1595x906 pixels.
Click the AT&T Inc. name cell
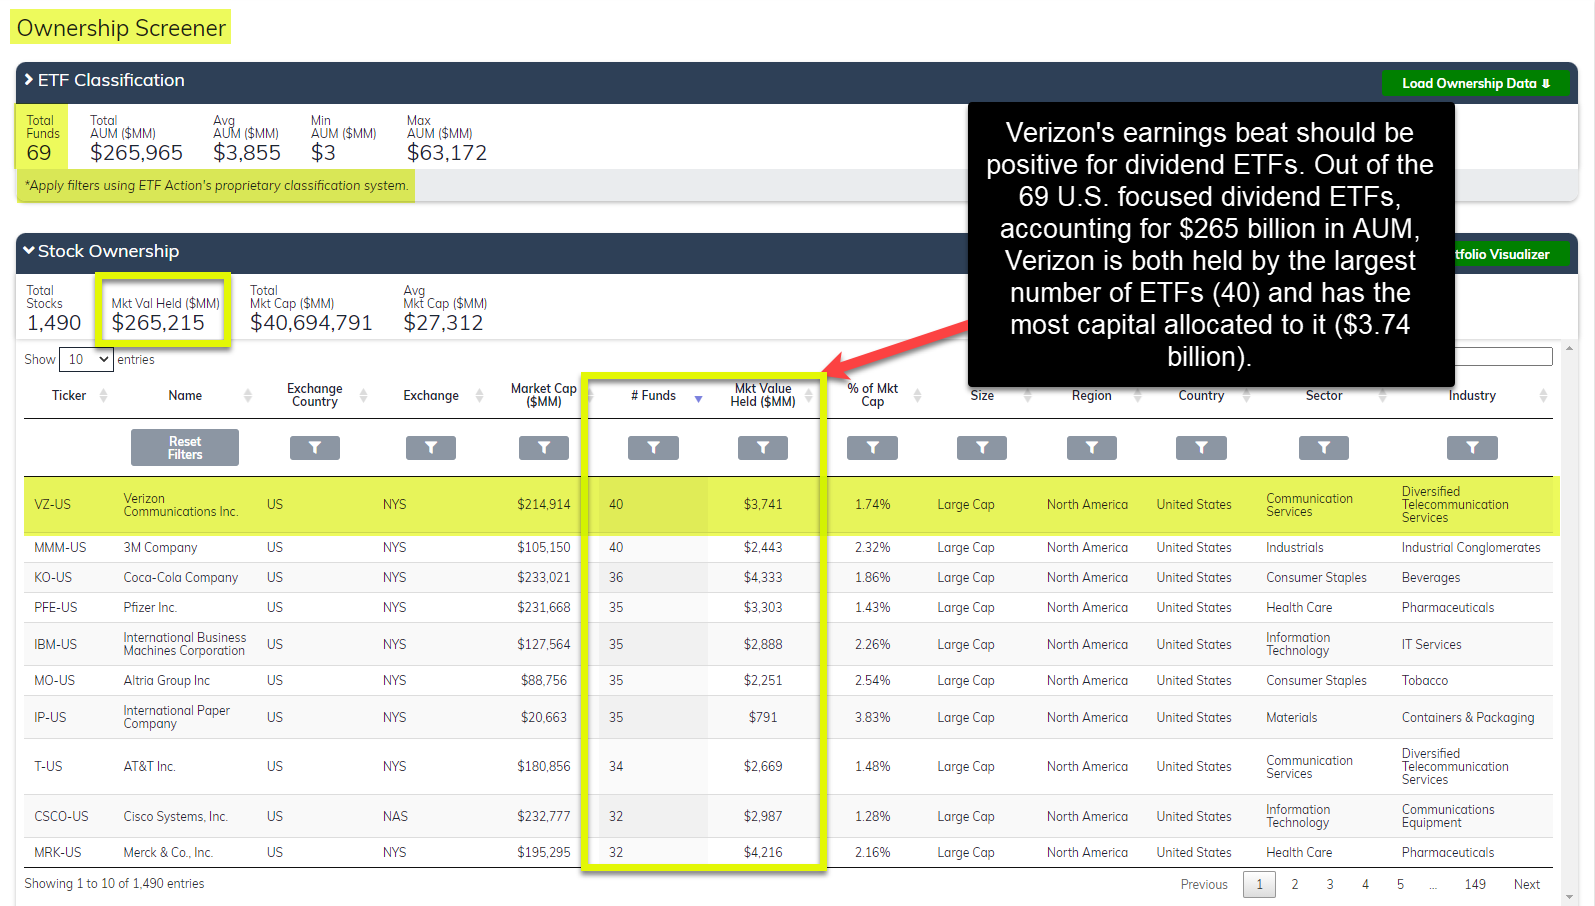pos(149,767)
